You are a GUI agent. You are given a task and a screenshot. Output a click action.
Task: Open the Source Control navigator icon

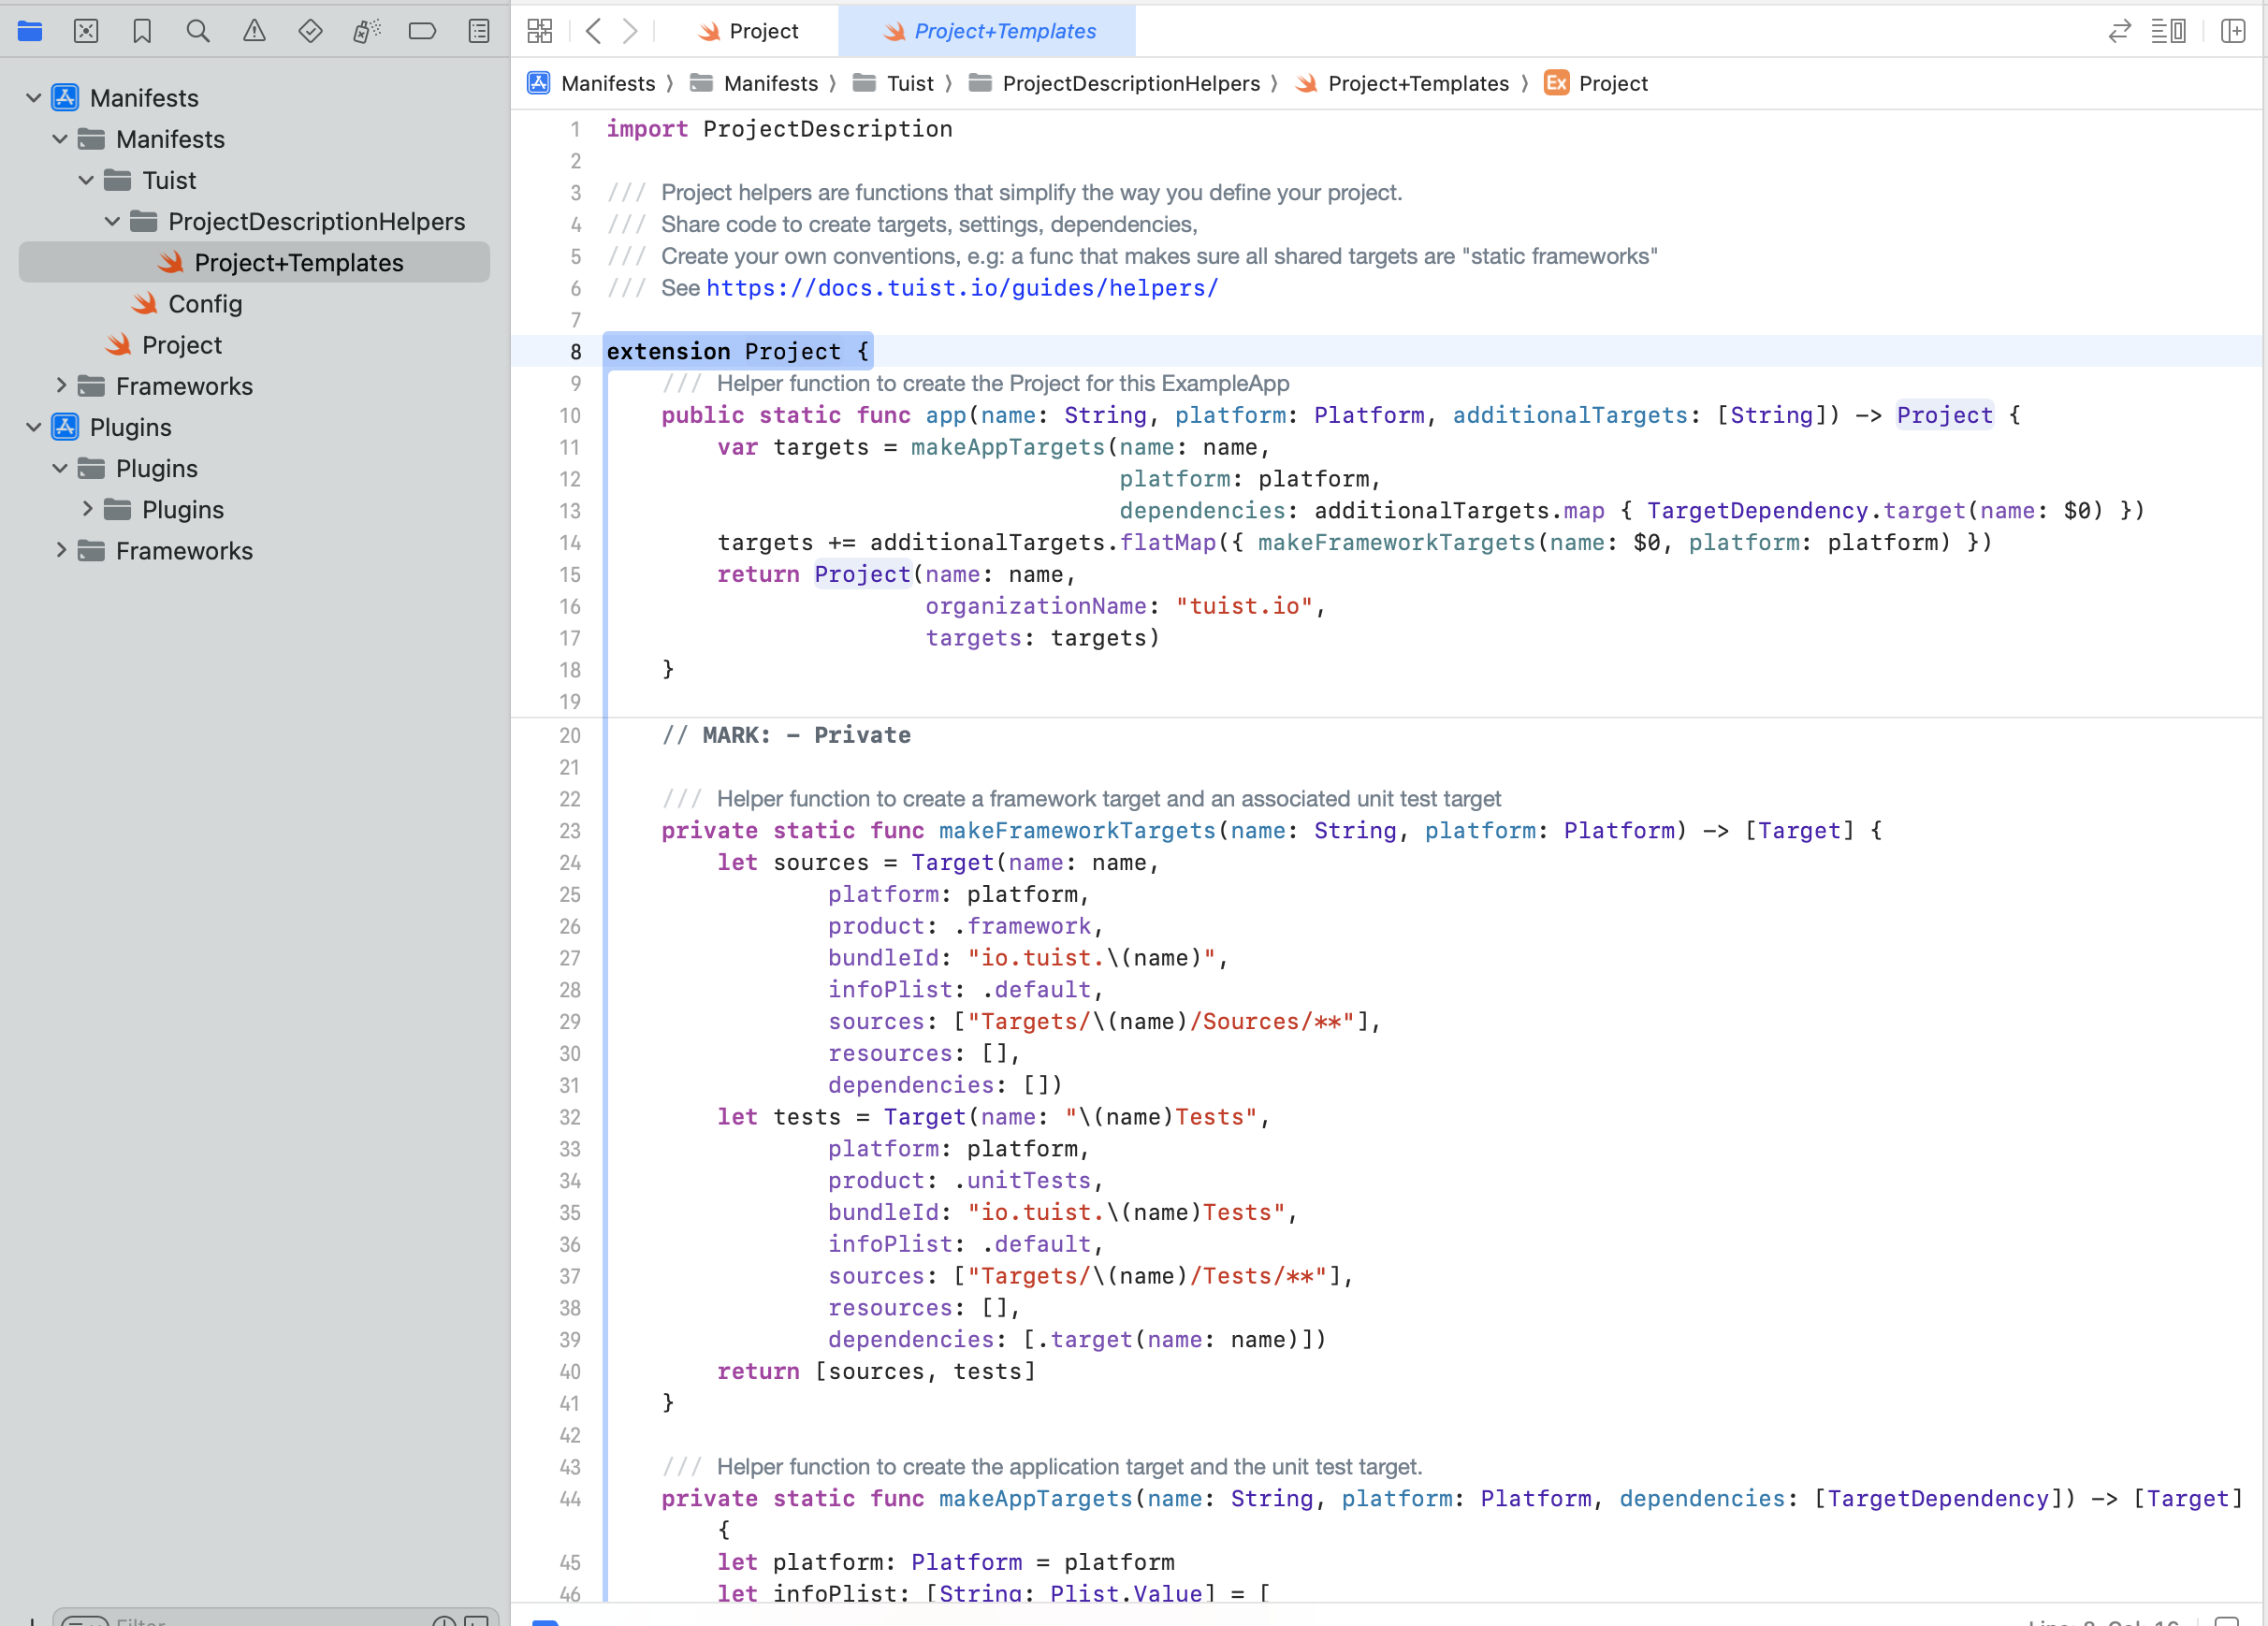pos(86,31)
